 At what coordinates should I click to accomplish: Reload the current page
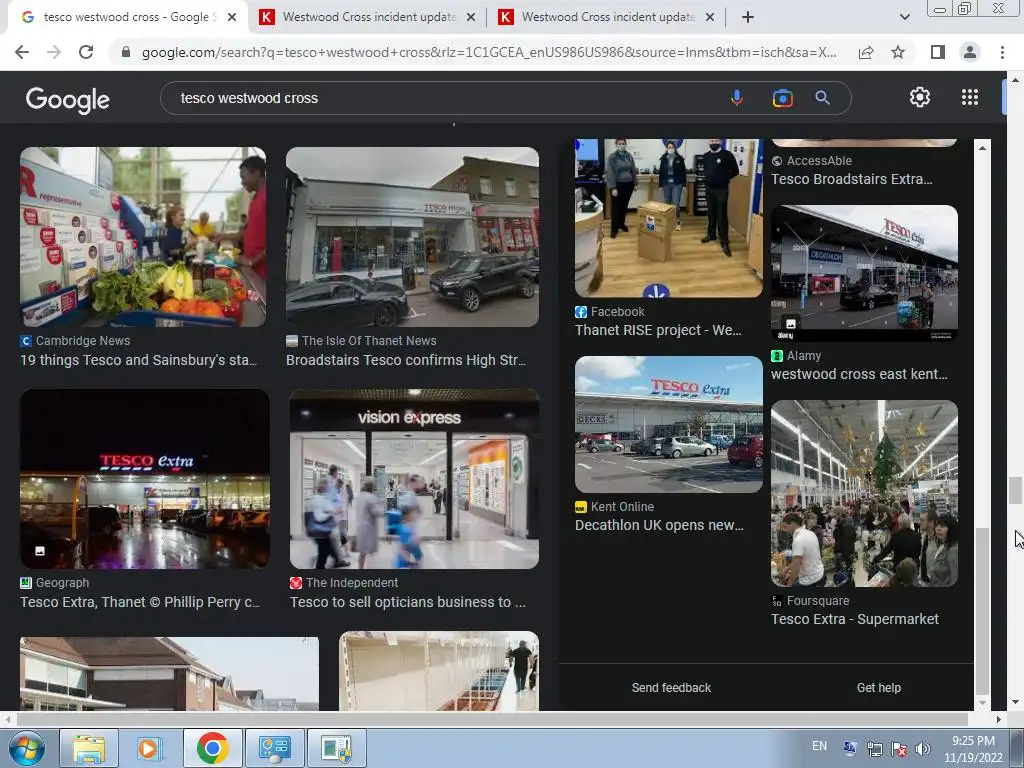pyautogui.click(x=86, y=52)
